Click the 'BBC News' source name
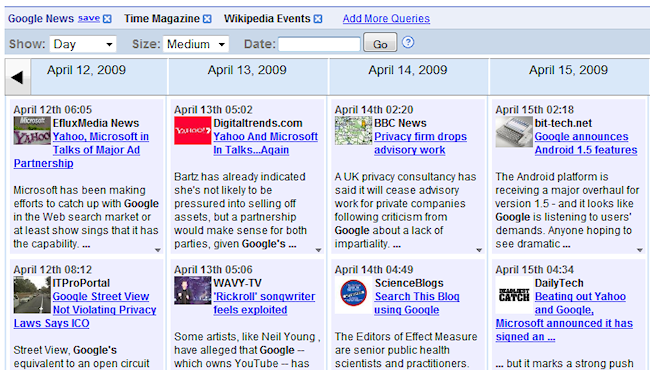 [400, 123]
